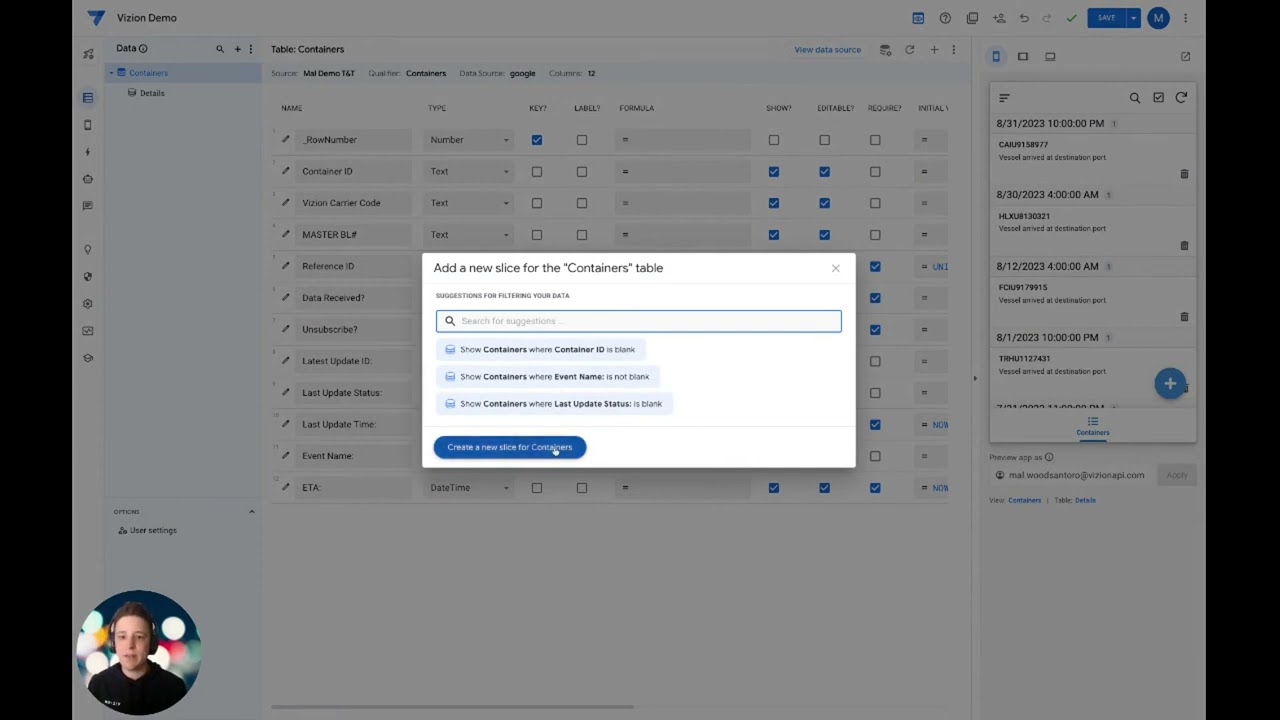This screenshot has height=720, width=1280.
Task: Open the SAVE button dropdown arrow
Action: tap(1133, 18)
